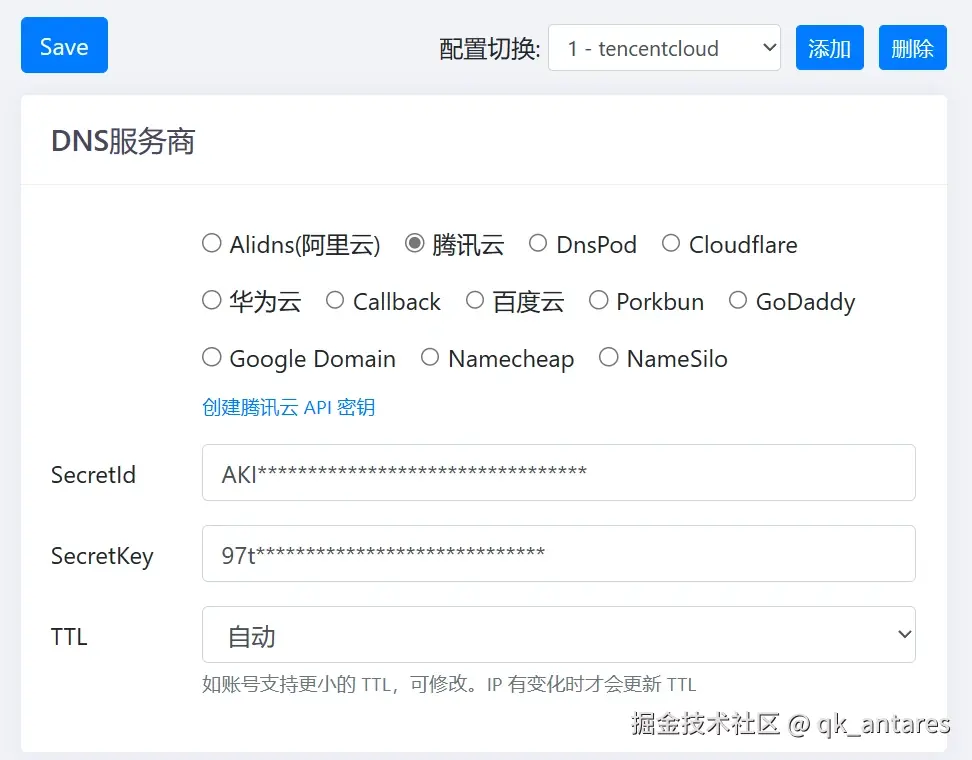Click the blue Save button

[64, 45]
